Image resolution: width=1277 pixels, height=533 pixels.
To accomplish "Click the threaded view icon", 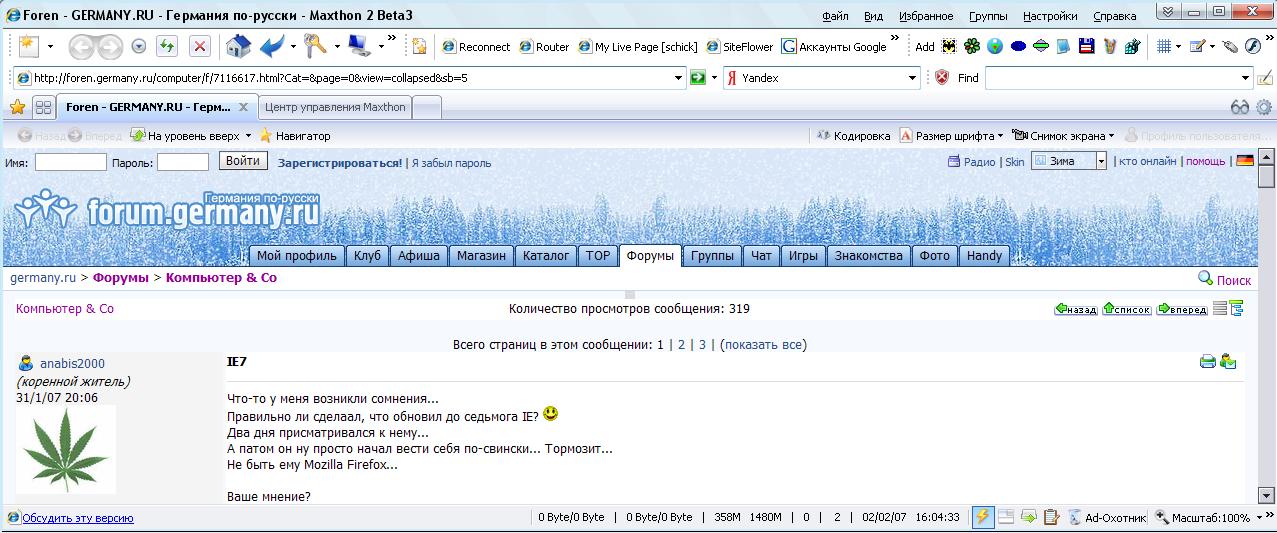I will (1236, 308).
